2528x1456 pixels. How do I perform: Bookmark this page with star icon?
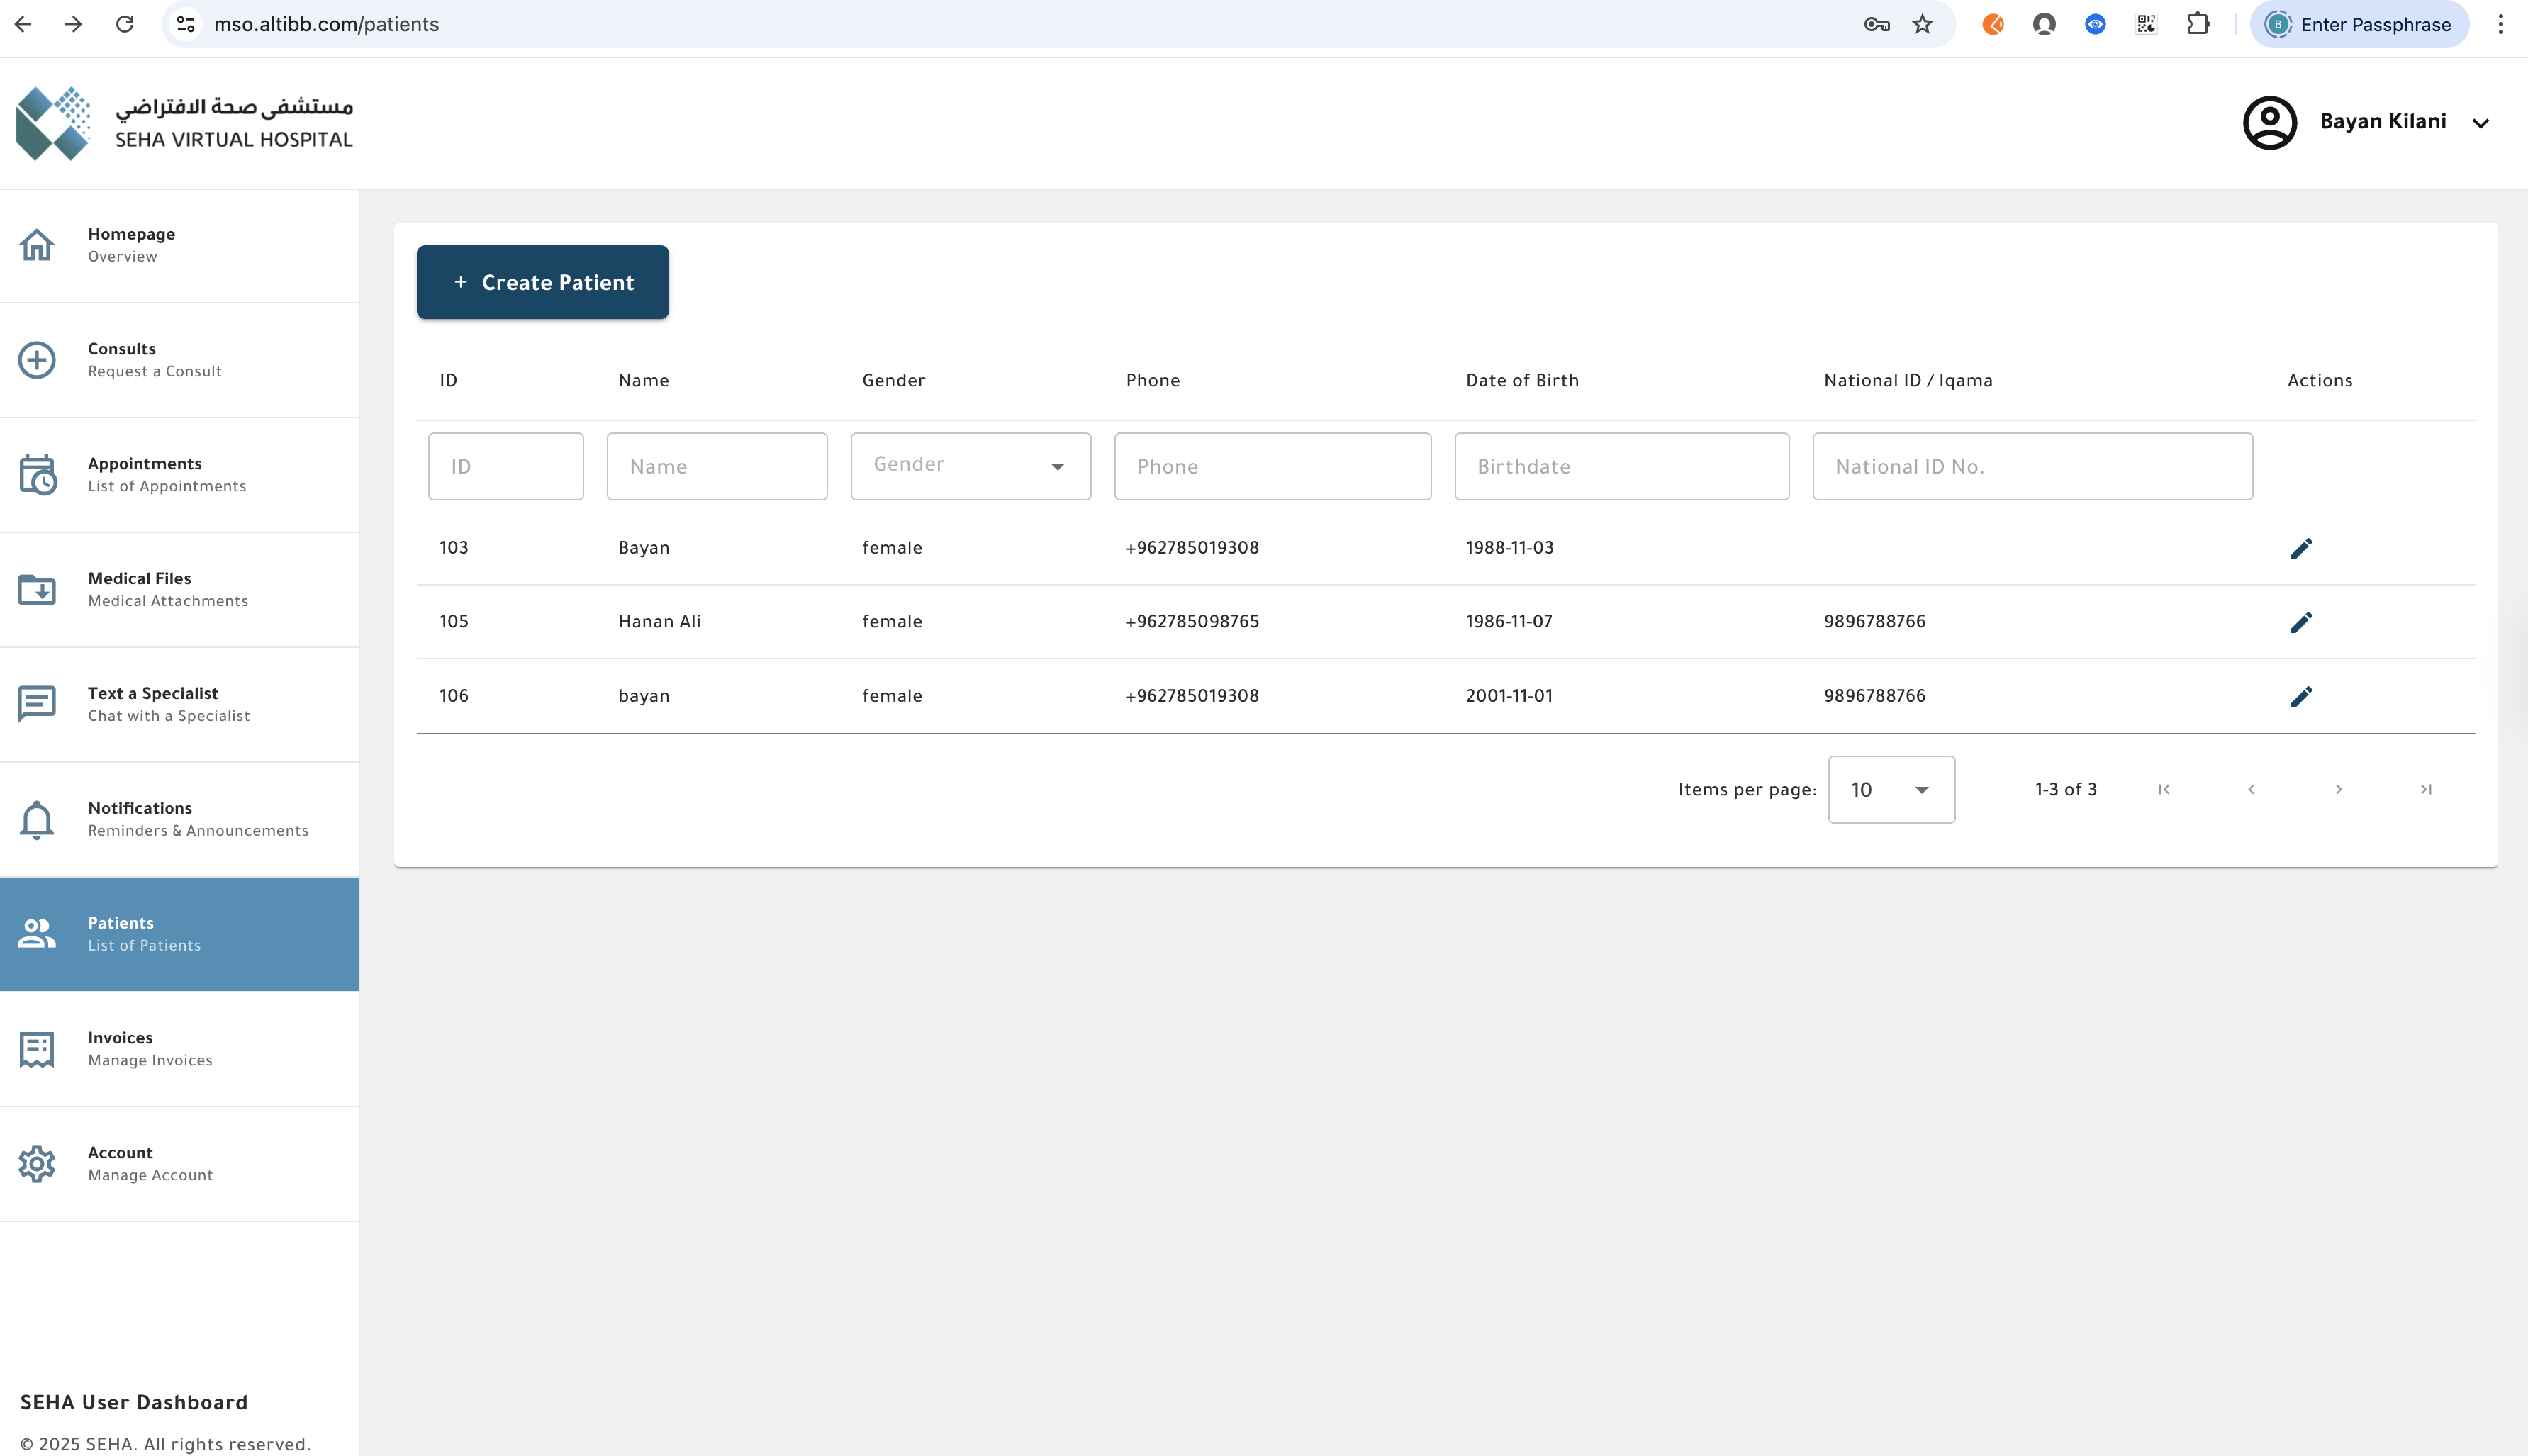coord(1922,24)
